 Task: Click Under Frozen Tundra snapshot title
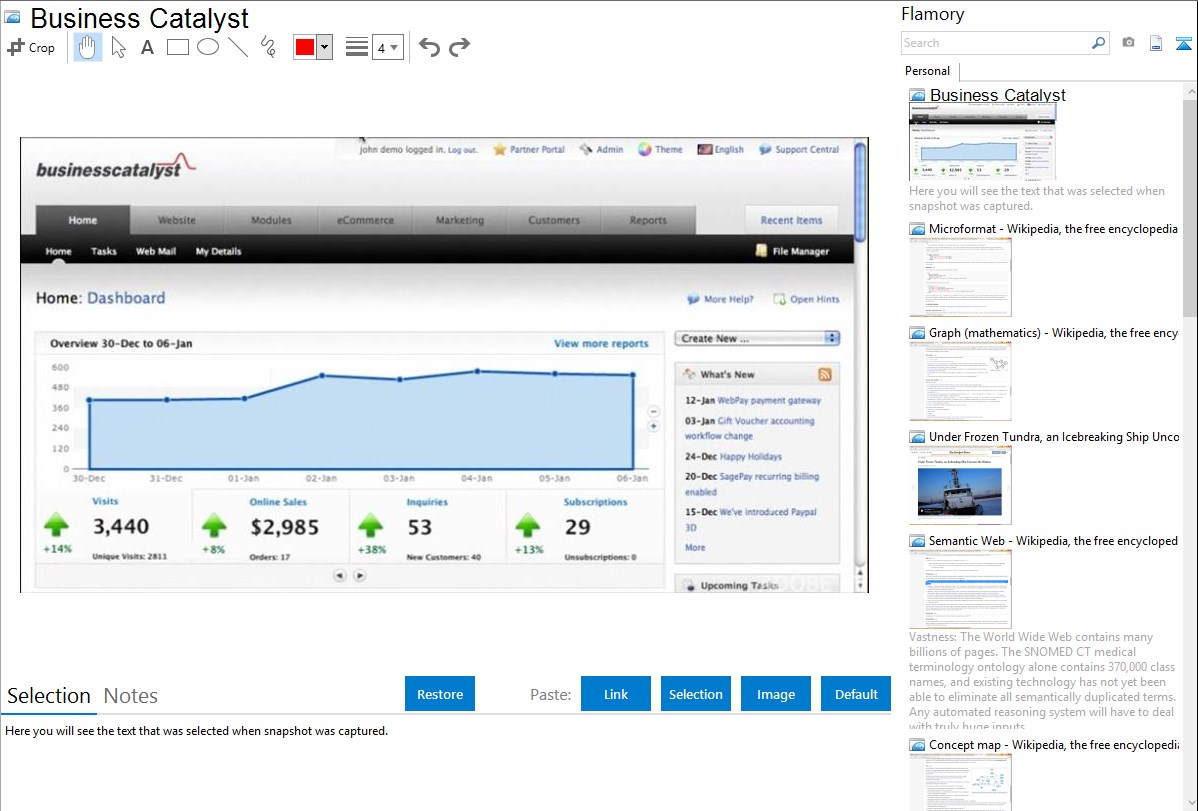[1054, 436]
